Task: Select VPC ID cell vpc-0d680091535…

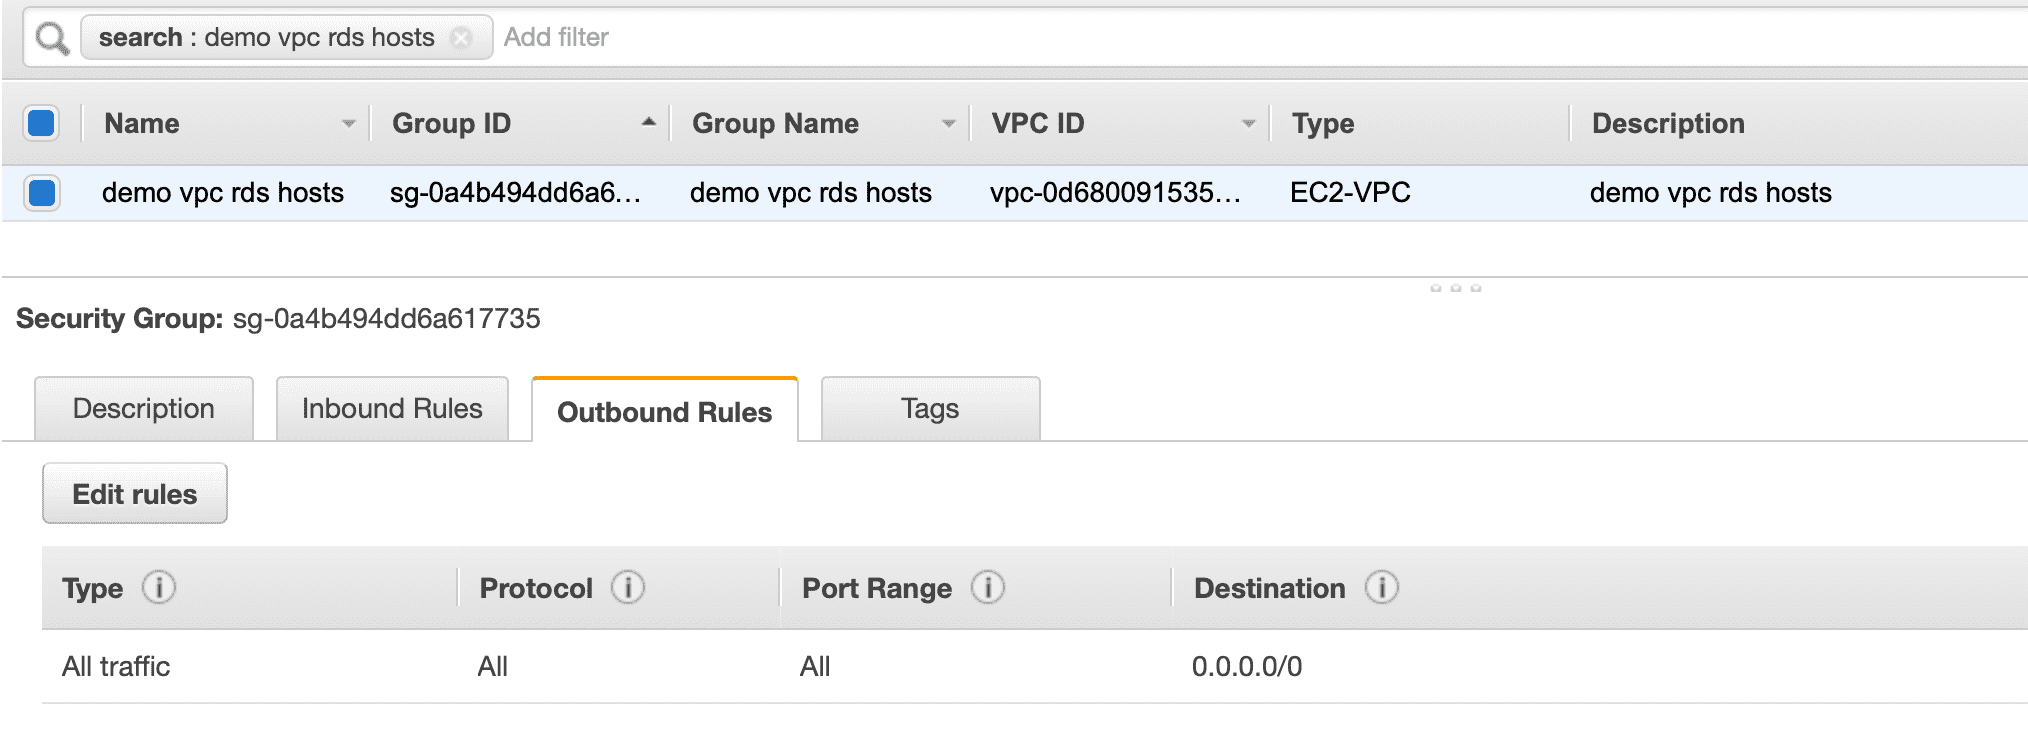Action: (1116, 192)
